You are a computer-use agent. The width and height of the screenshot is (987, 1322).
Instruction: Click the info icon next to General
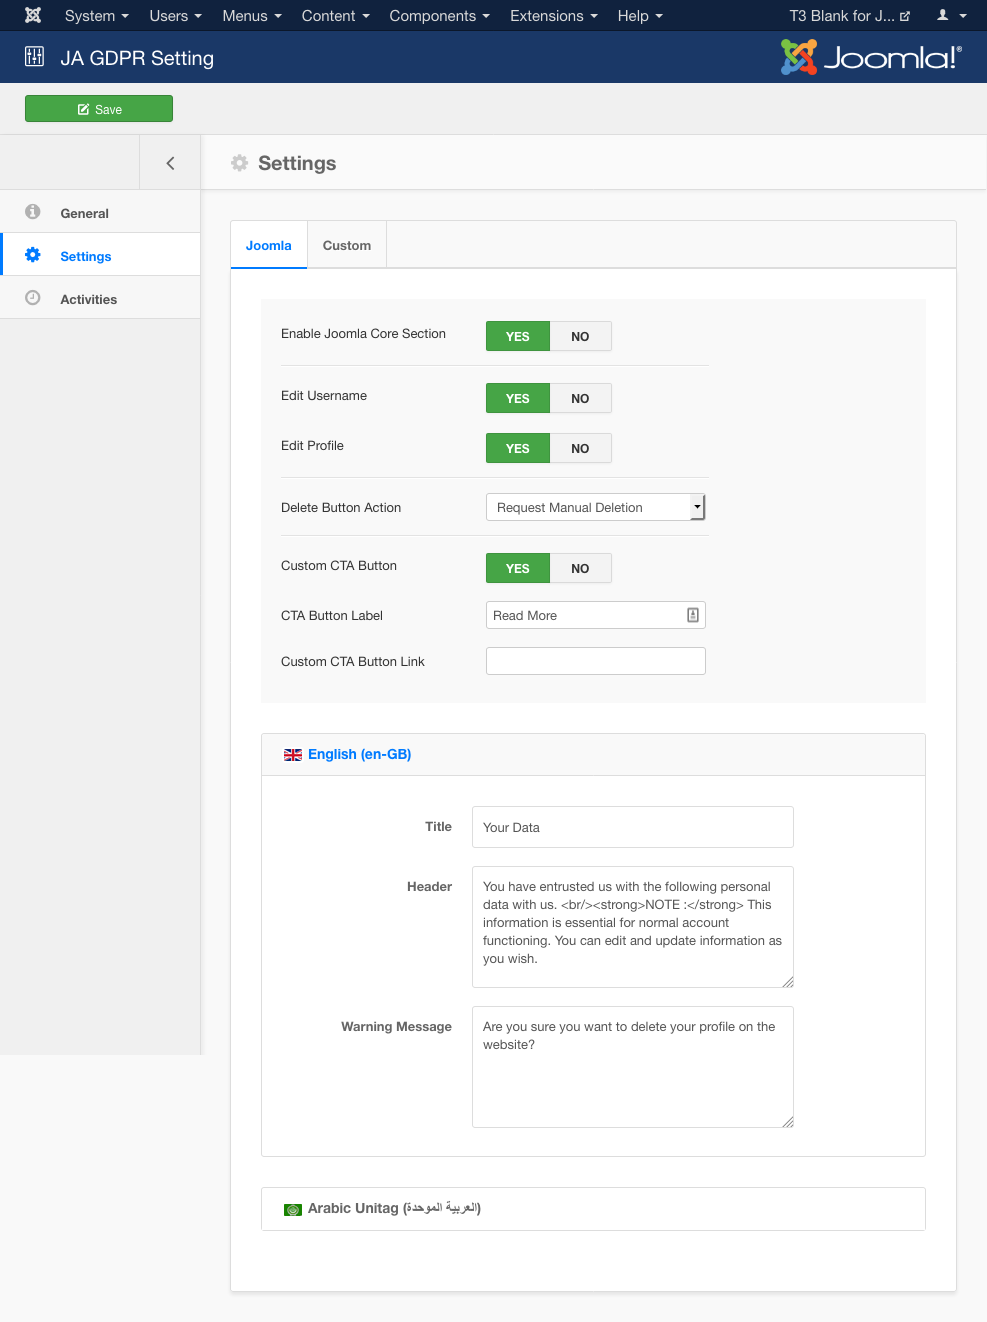tap(33, 212)
